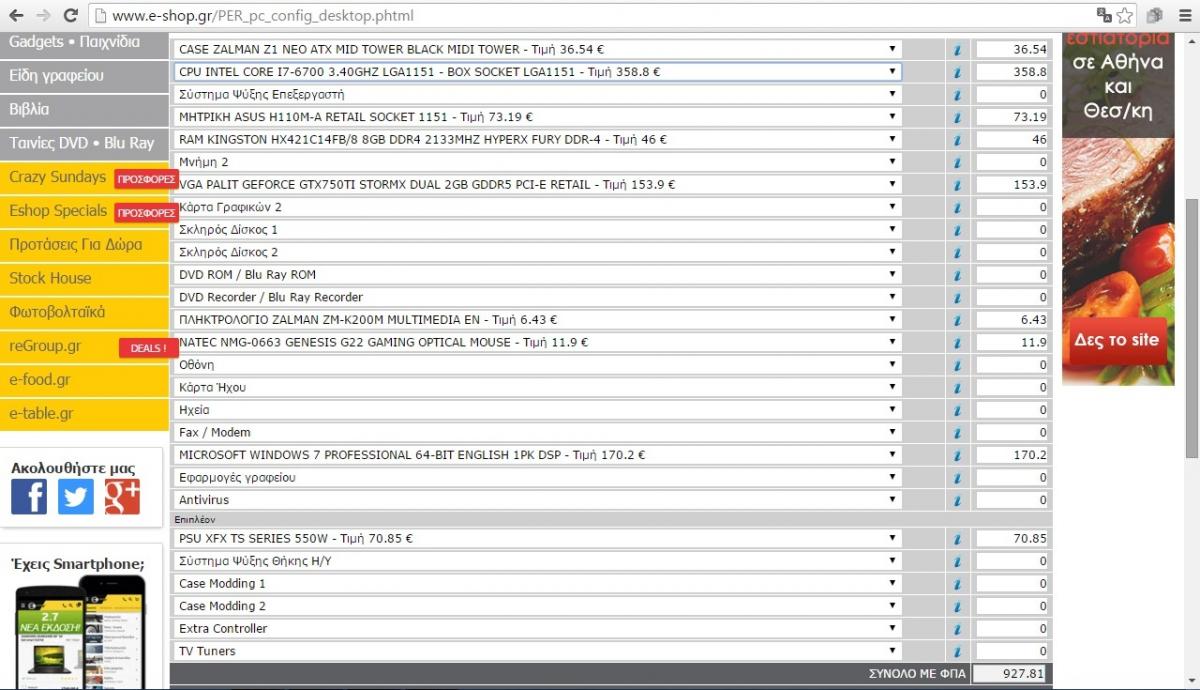Click the 927.81 total with VAT field
Viewport: 1200px width, 690px height.
click(1009, 674)
